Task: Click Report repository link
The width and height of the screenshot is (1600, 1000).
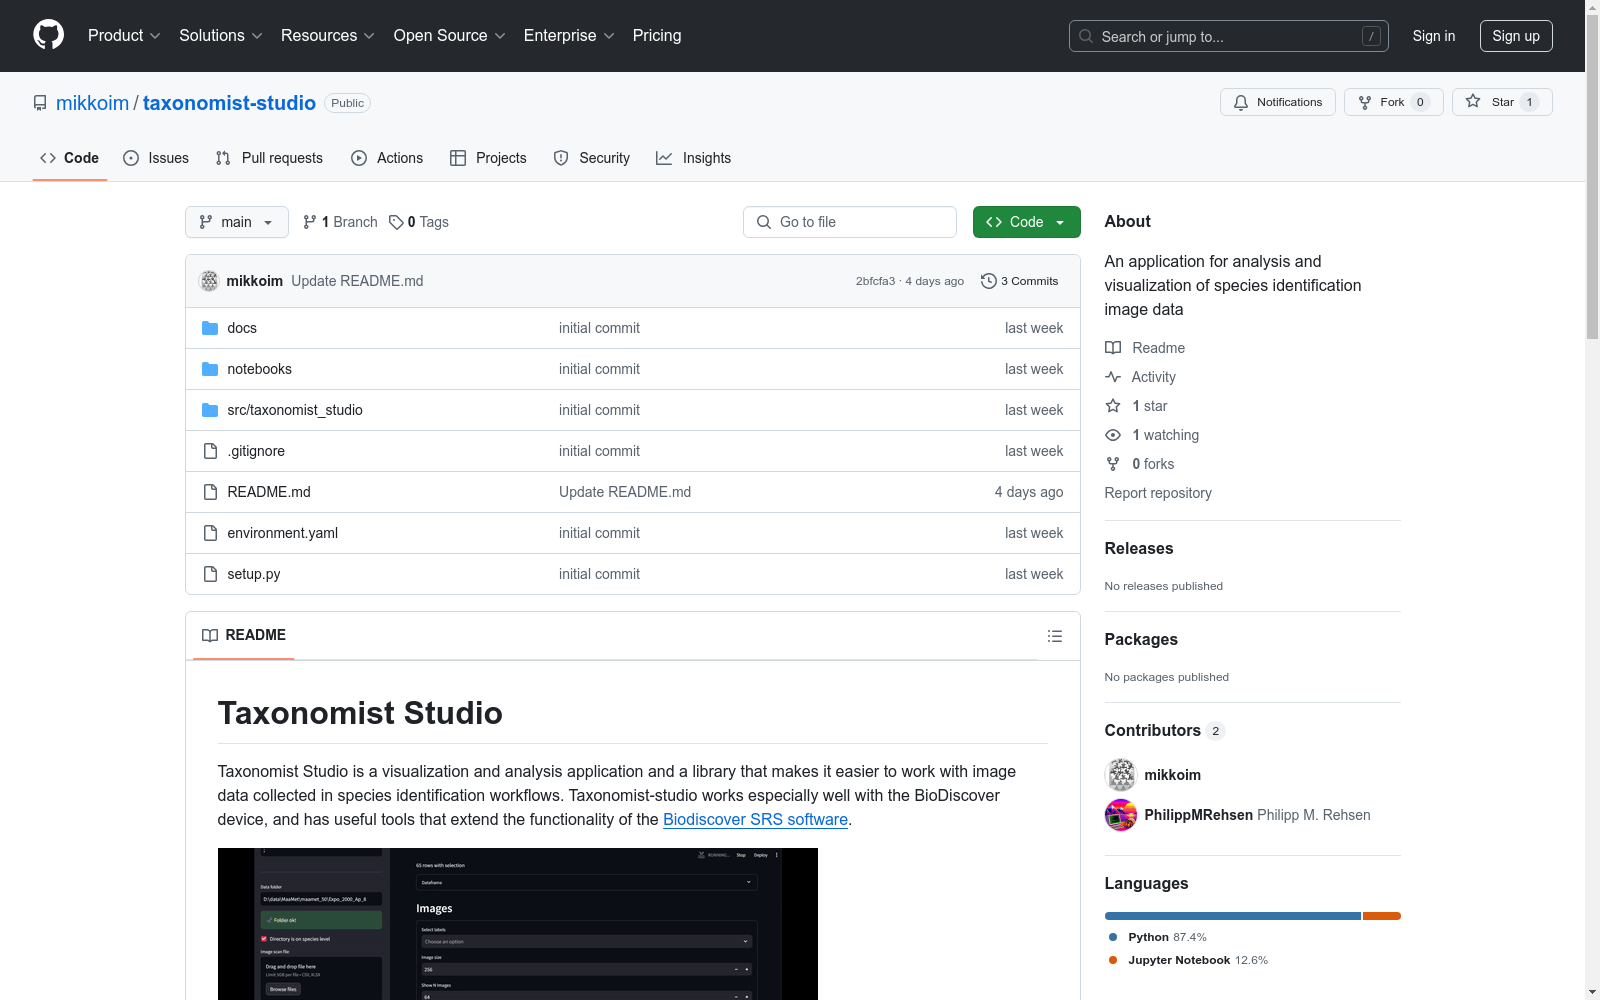Action: pyautogui.click(x=1158, y=493)
